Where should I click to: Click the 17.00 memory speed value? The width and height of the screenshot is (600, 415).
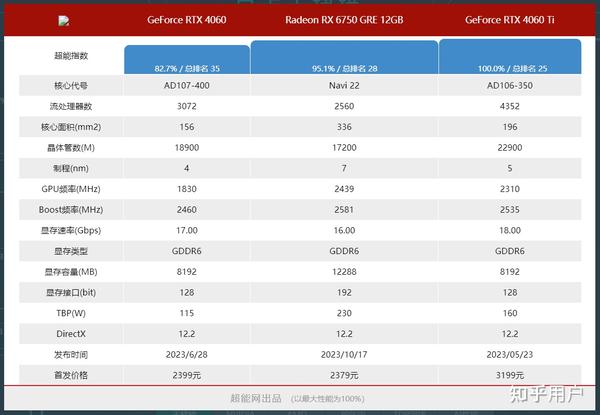coord(187,230)
